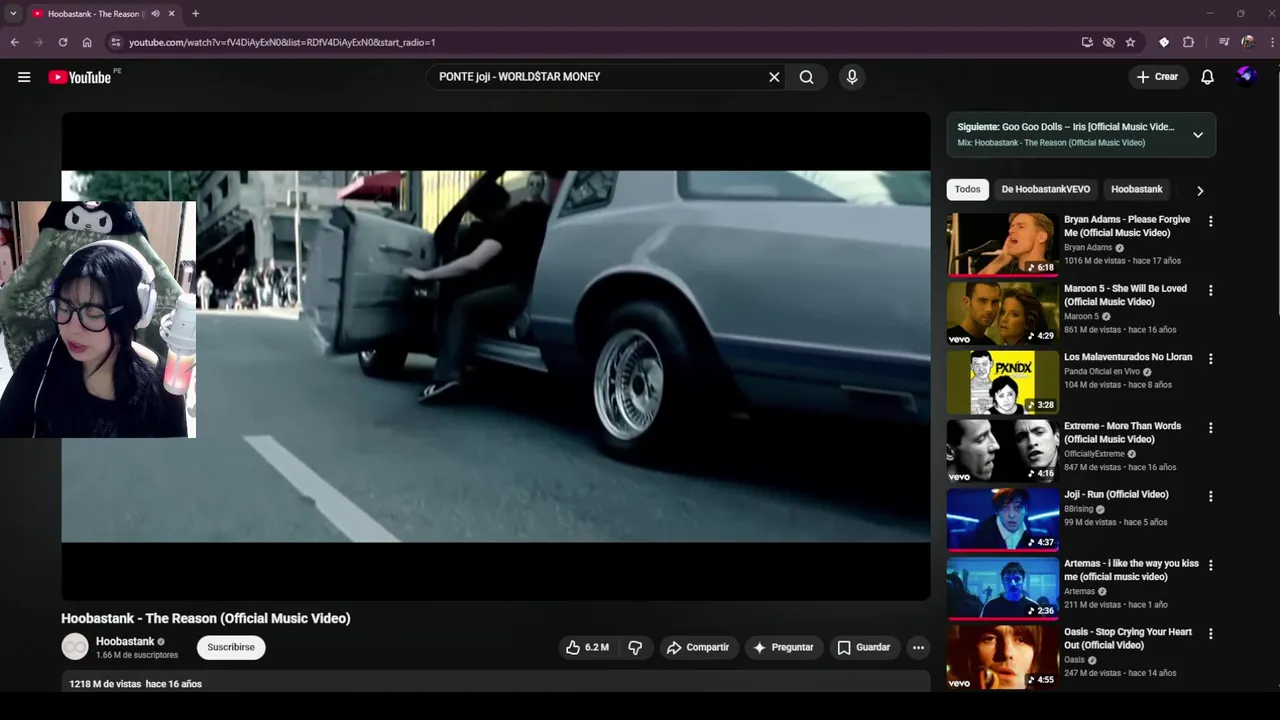Viewport: 1280px width, 720px height.
Task: Open options for Maroon 5 video
Action: (x=1211, y=290)
